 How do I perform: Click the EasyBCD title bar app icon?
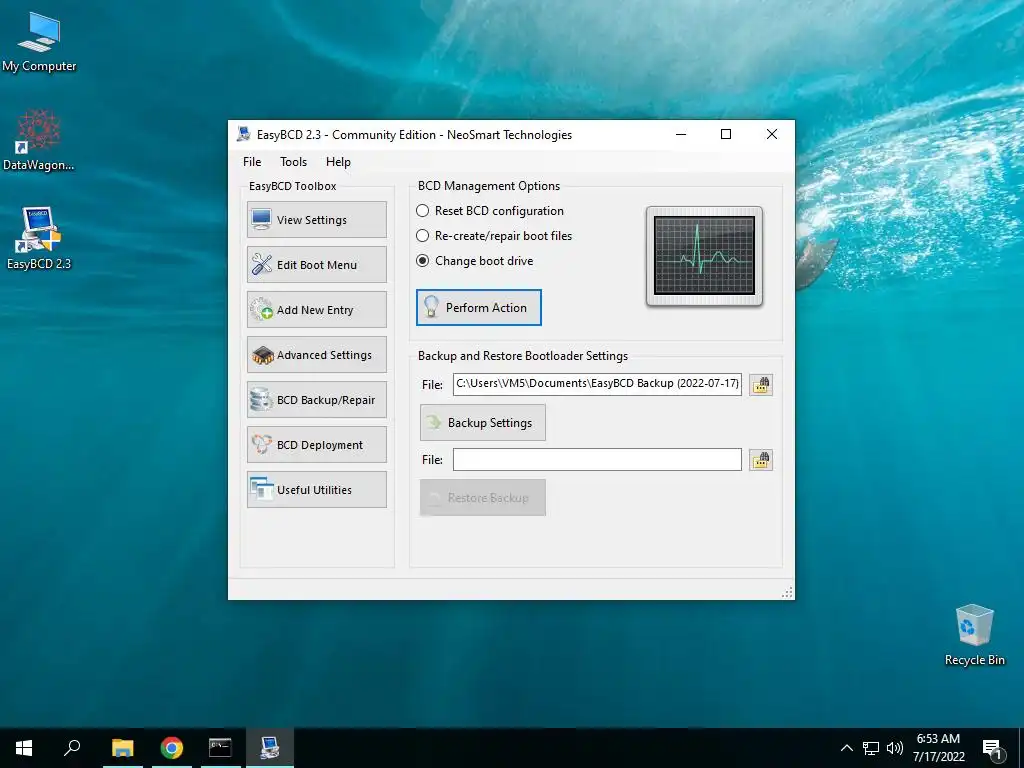[244, 135]
